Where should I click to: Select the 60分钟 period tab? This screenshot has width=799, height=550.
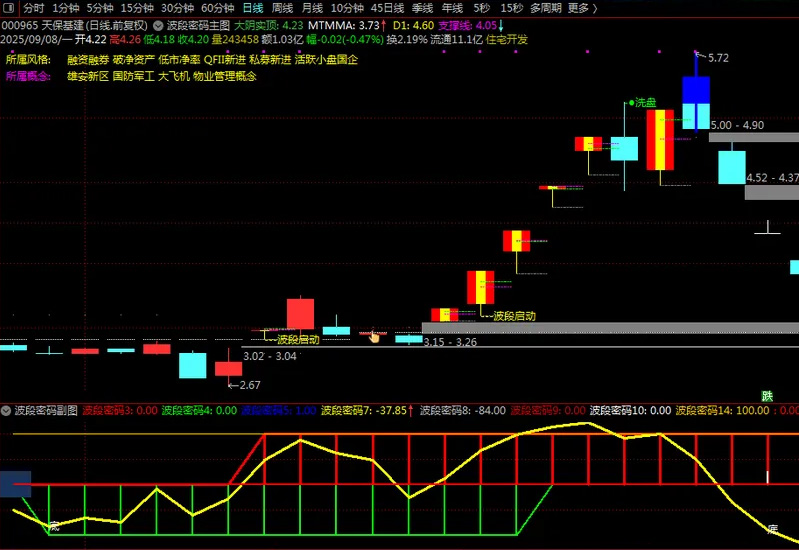(217, 8)
